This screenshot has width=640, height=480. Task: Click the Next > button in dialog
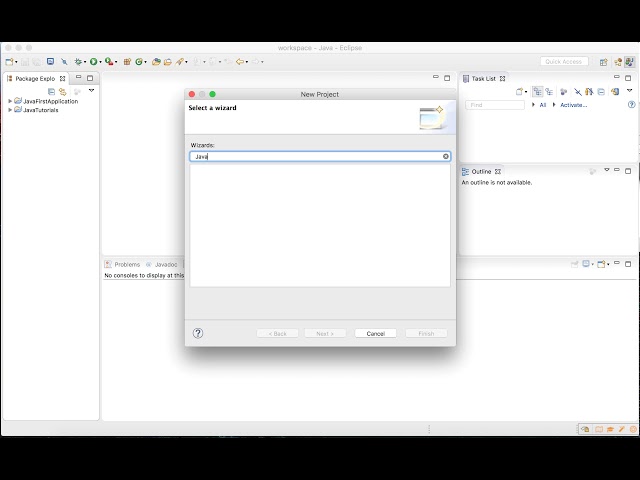coord(325,333)
